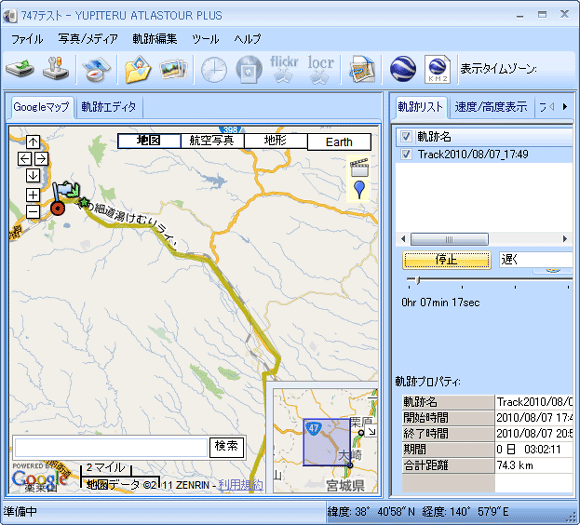Open the 軌跡編集 menu
The width and height of the screenshot is (580, 525).
[x=155, y=39]
